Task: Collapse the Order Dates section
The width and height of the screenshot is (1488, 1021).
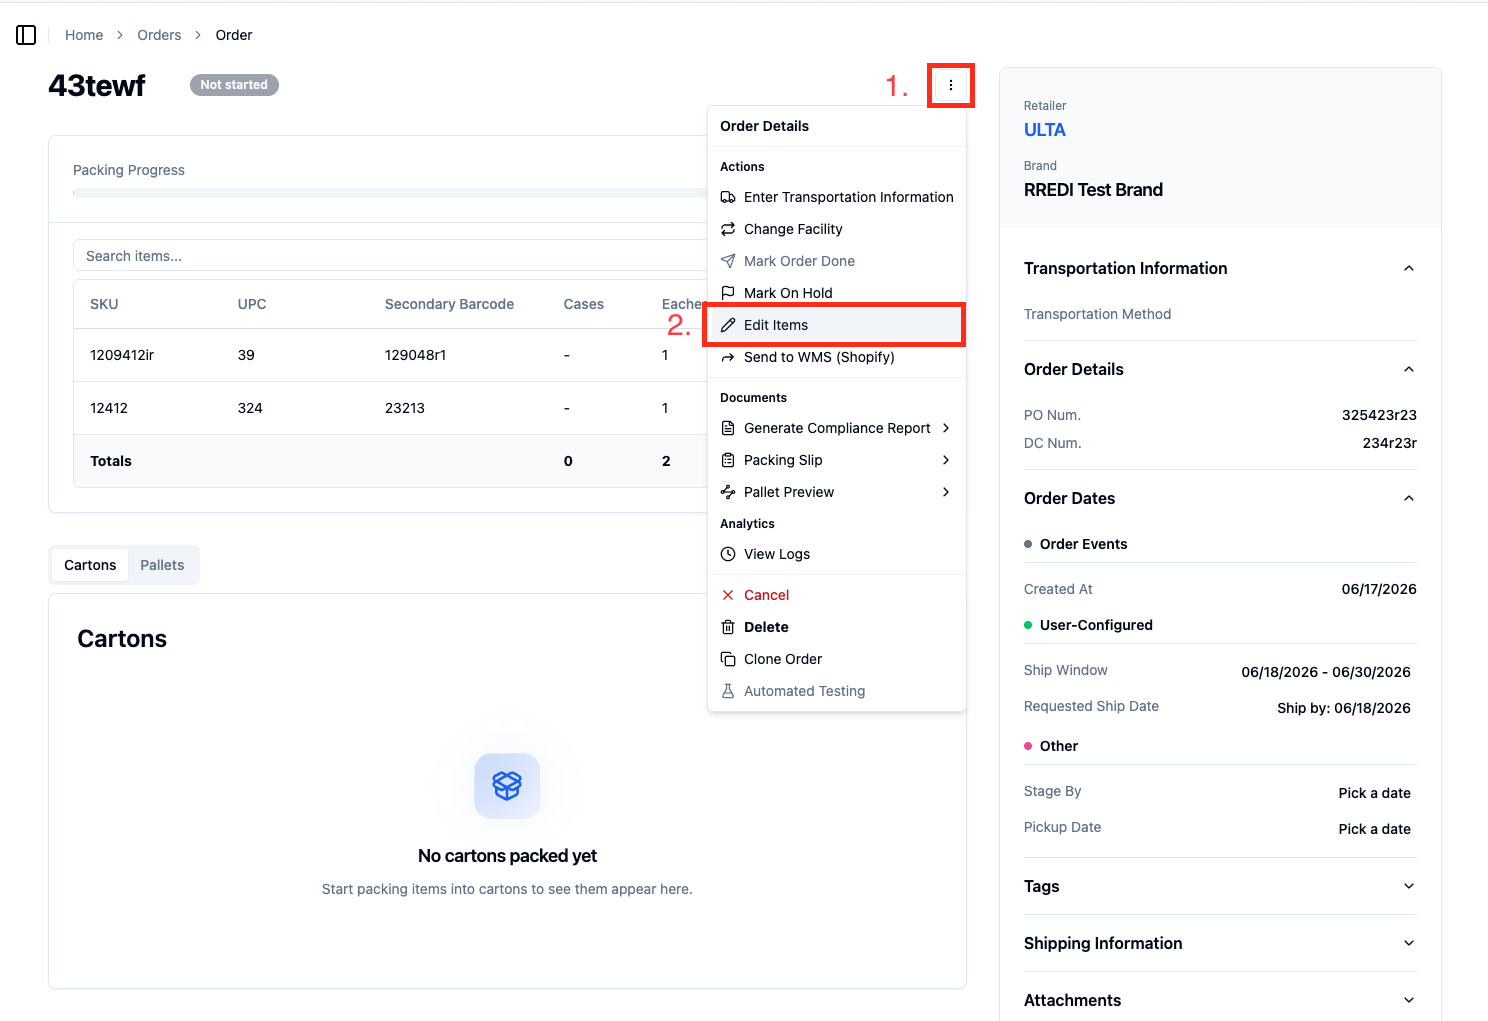Action: [x=1409, y=498]
